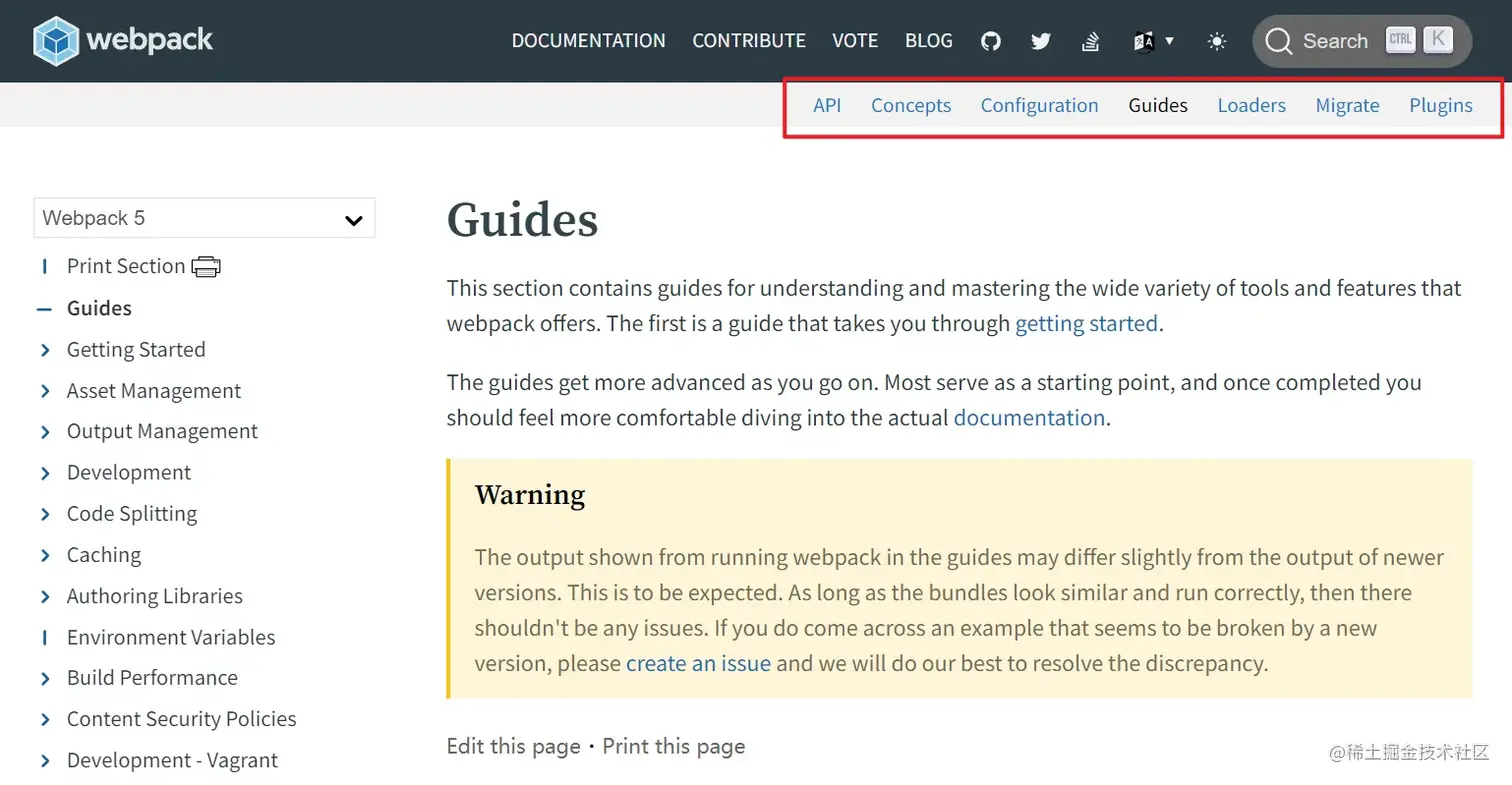The height and width of the screenshot is (785, 1512).
Task: Follow the 'documentation' inline link
Action: [1029, 418]
